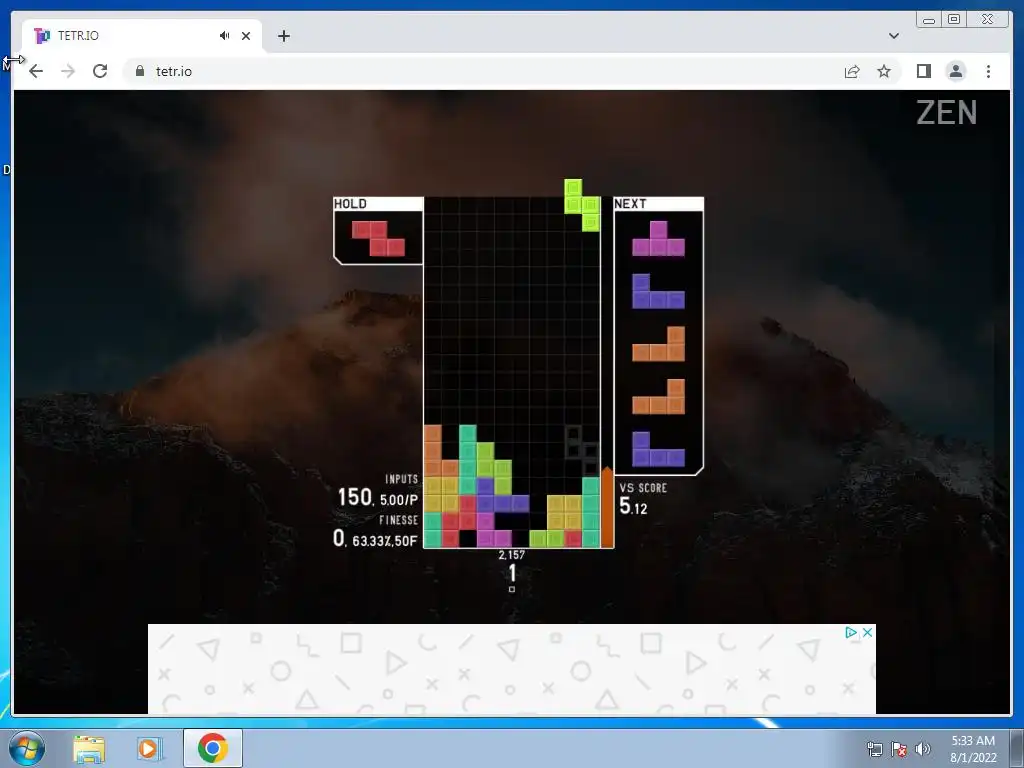The height and width of the screenshot is (768, 1024).
Task: Toggle the browser side panel
Action: pos(923,71)
